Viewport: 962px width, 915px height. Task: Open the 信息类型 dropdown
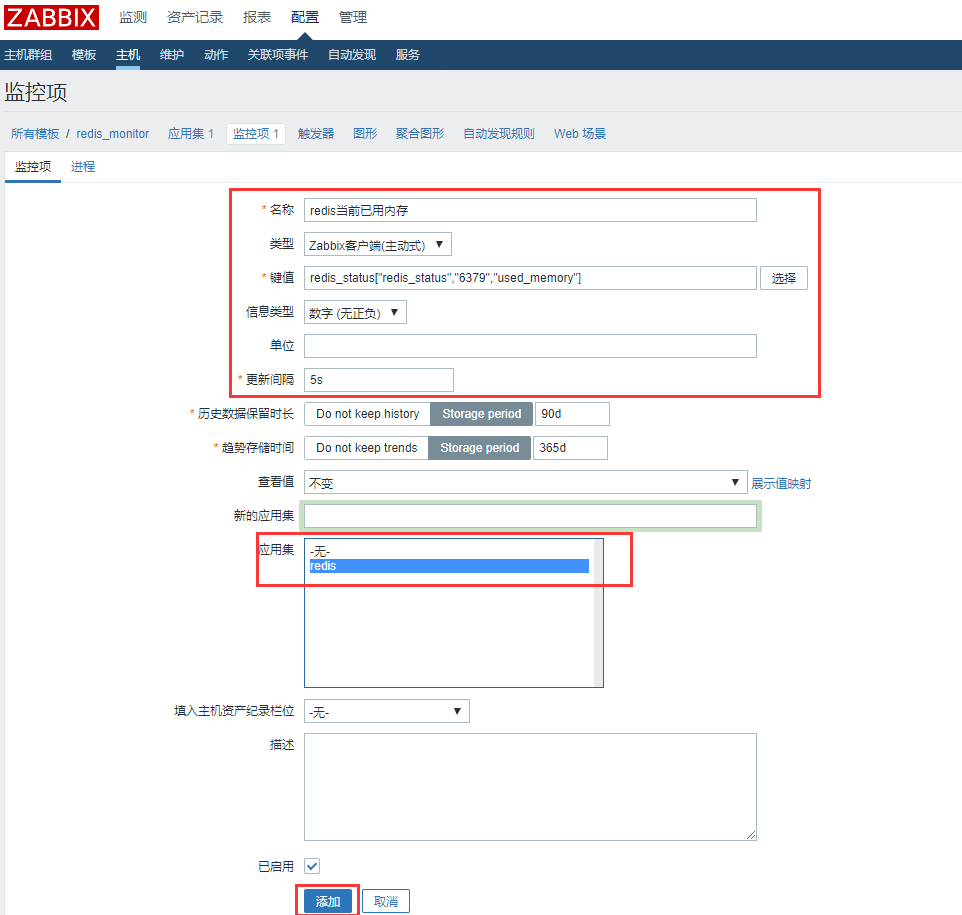point(355,312)
